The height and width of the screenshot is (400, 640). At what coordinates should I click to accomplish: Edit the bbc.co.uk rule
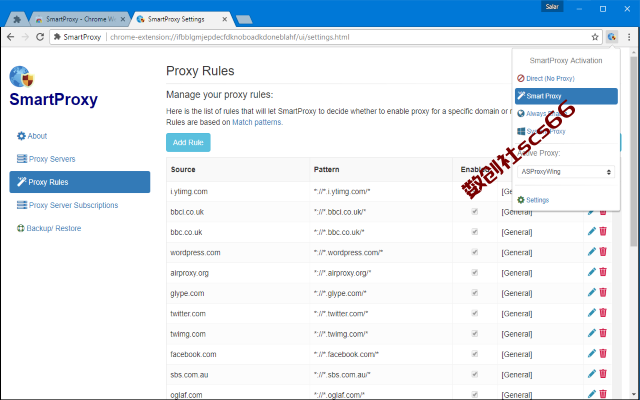click(591, 231)
